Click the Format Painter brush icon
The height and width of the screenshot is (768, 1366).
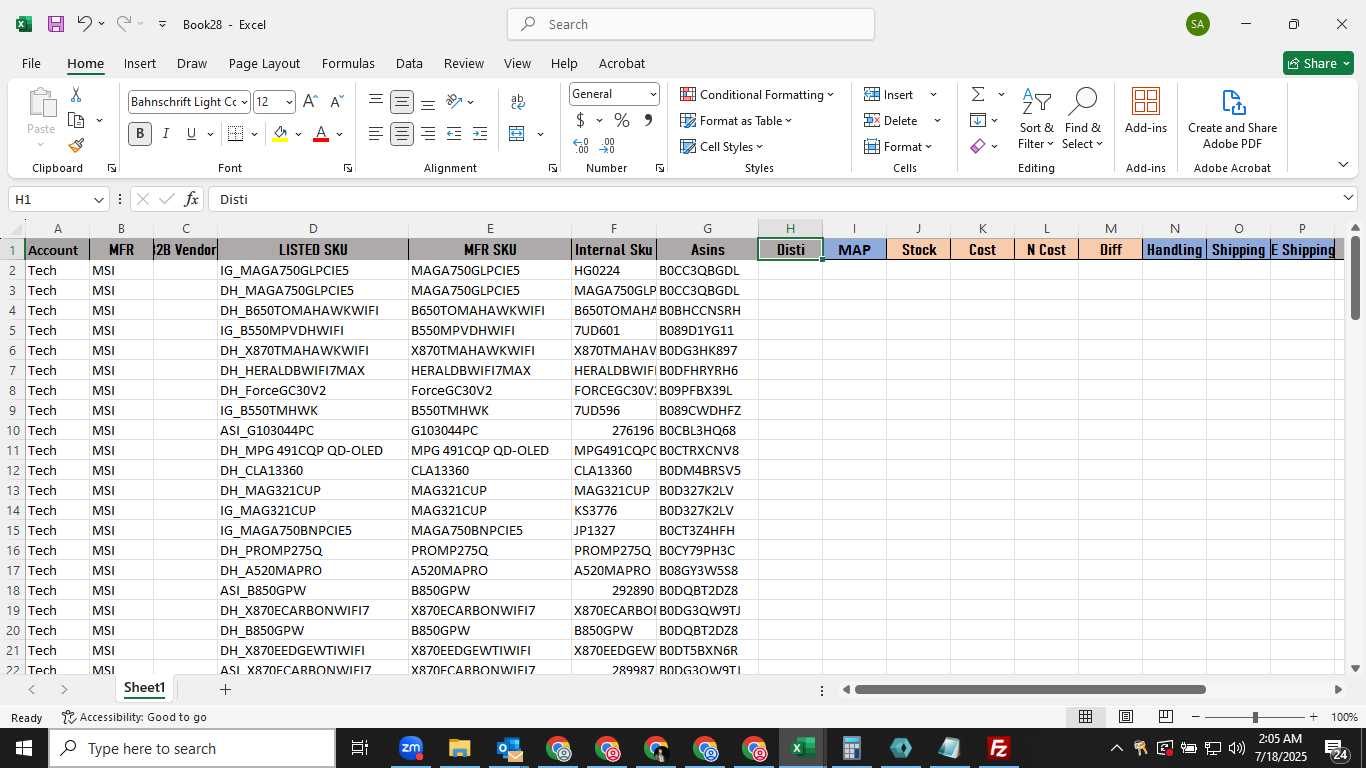click(x=76, y=146)
